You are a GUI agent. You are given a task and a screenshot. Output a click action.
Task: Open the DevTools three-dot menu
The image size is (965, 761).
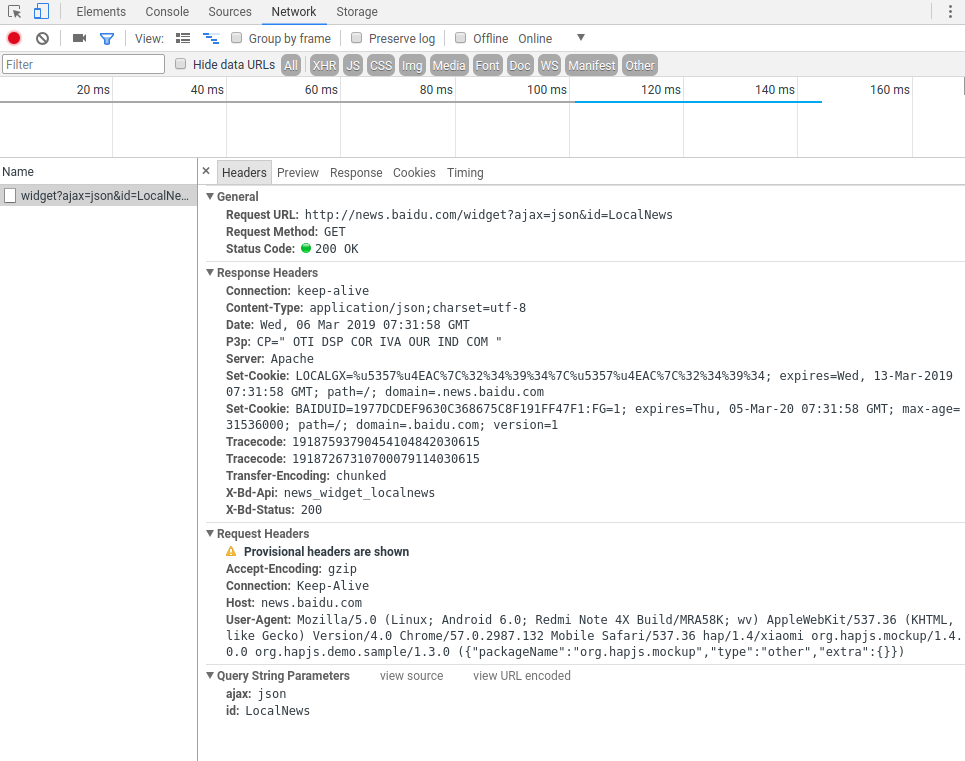(950, 12)
